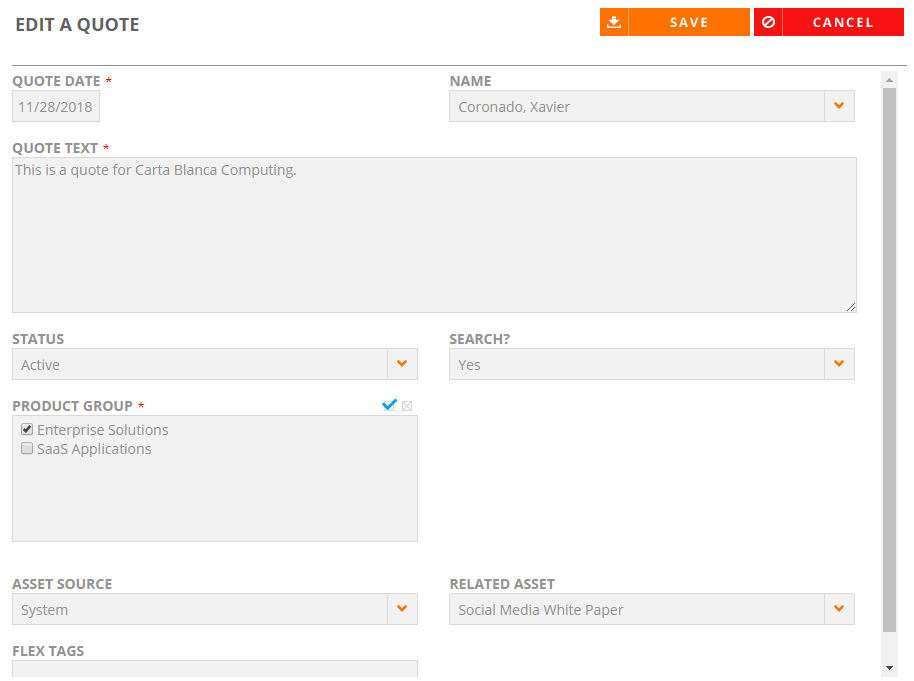Click the scrollbar up arrow
This screenshot has height=681, width=914.
(x=889, y=80)
